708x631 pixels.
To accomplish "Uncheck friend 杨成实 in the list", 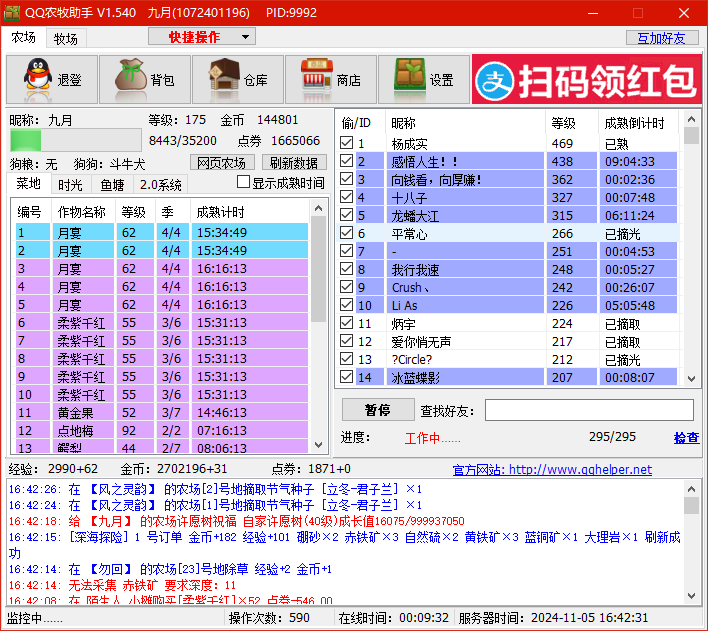I will pos(347,143).
